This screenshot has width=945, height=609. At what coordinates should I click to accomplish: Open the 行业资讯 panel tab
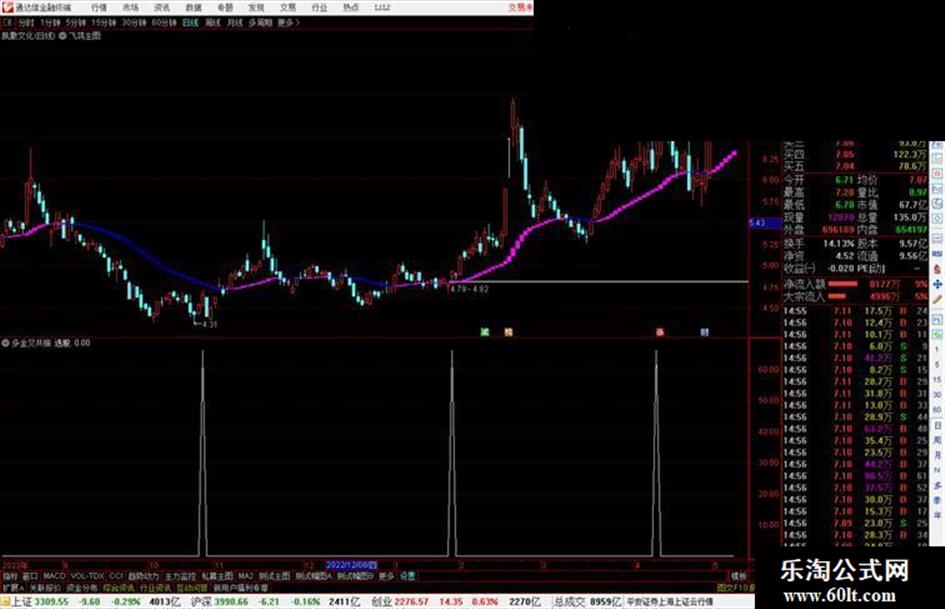pyautogui.click(x=156, y=588)
